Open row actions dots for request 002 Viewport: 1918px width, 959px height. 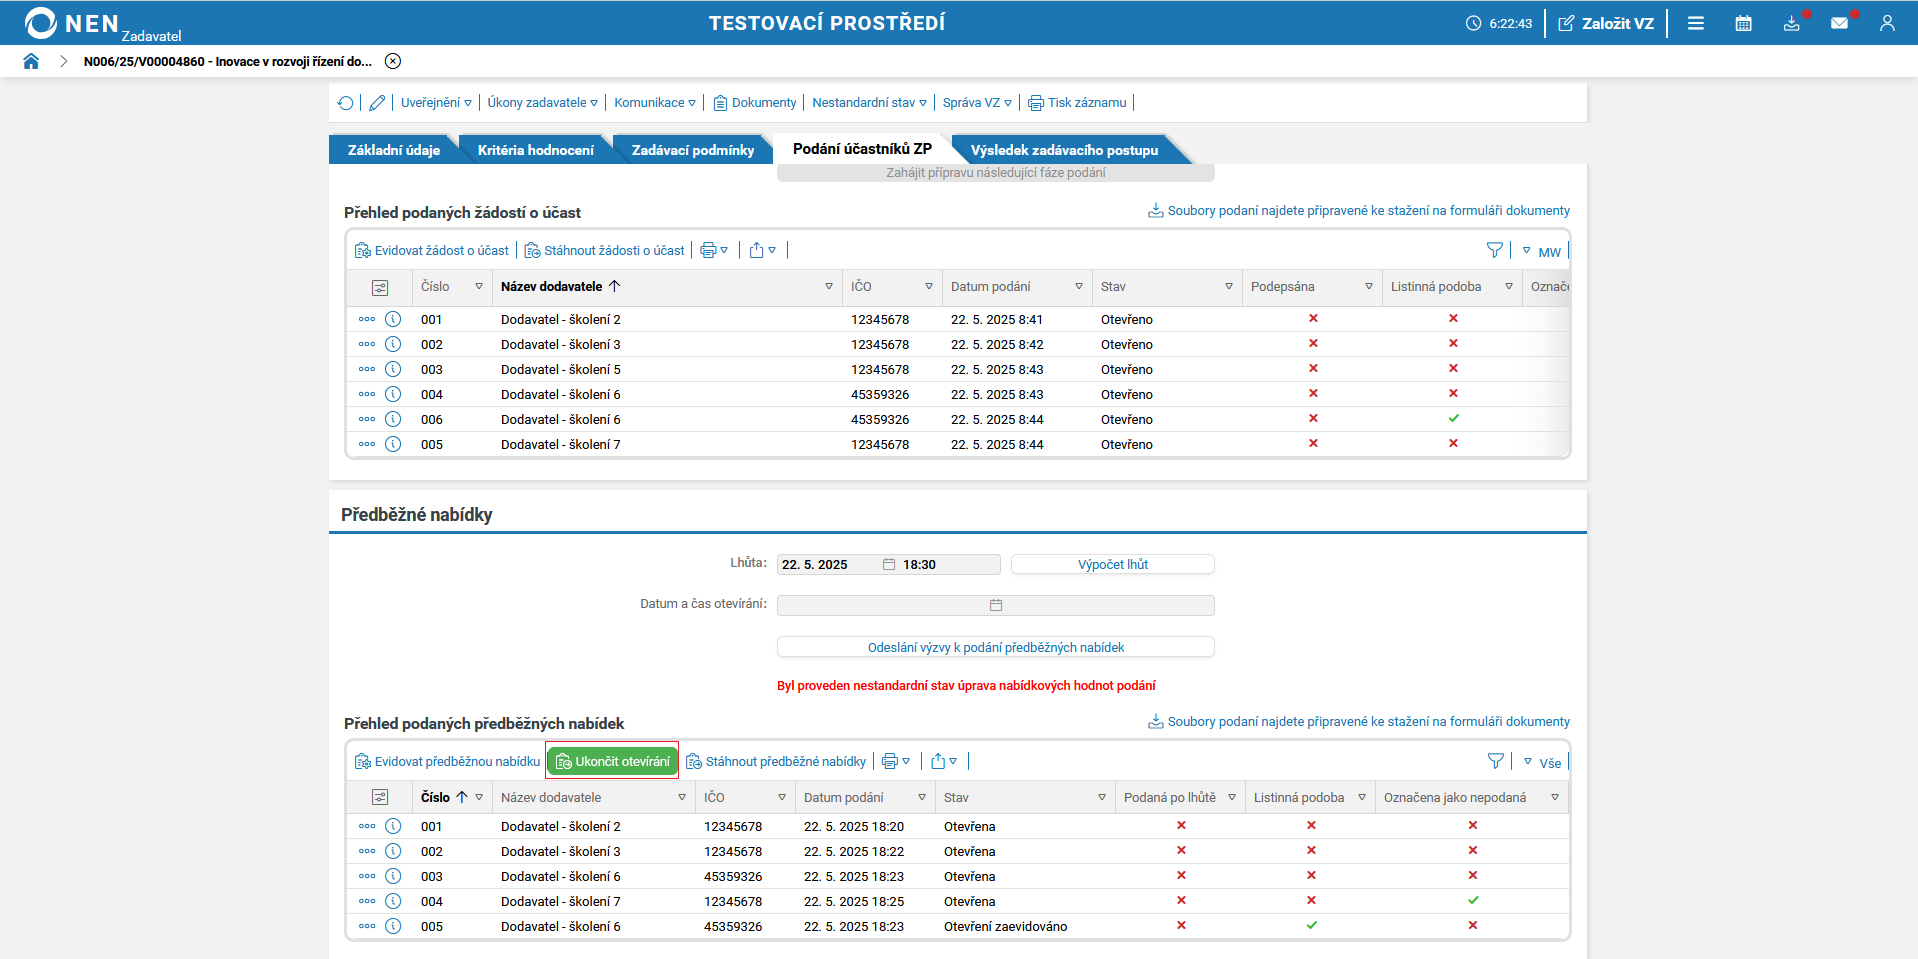(x=367, y=344)
